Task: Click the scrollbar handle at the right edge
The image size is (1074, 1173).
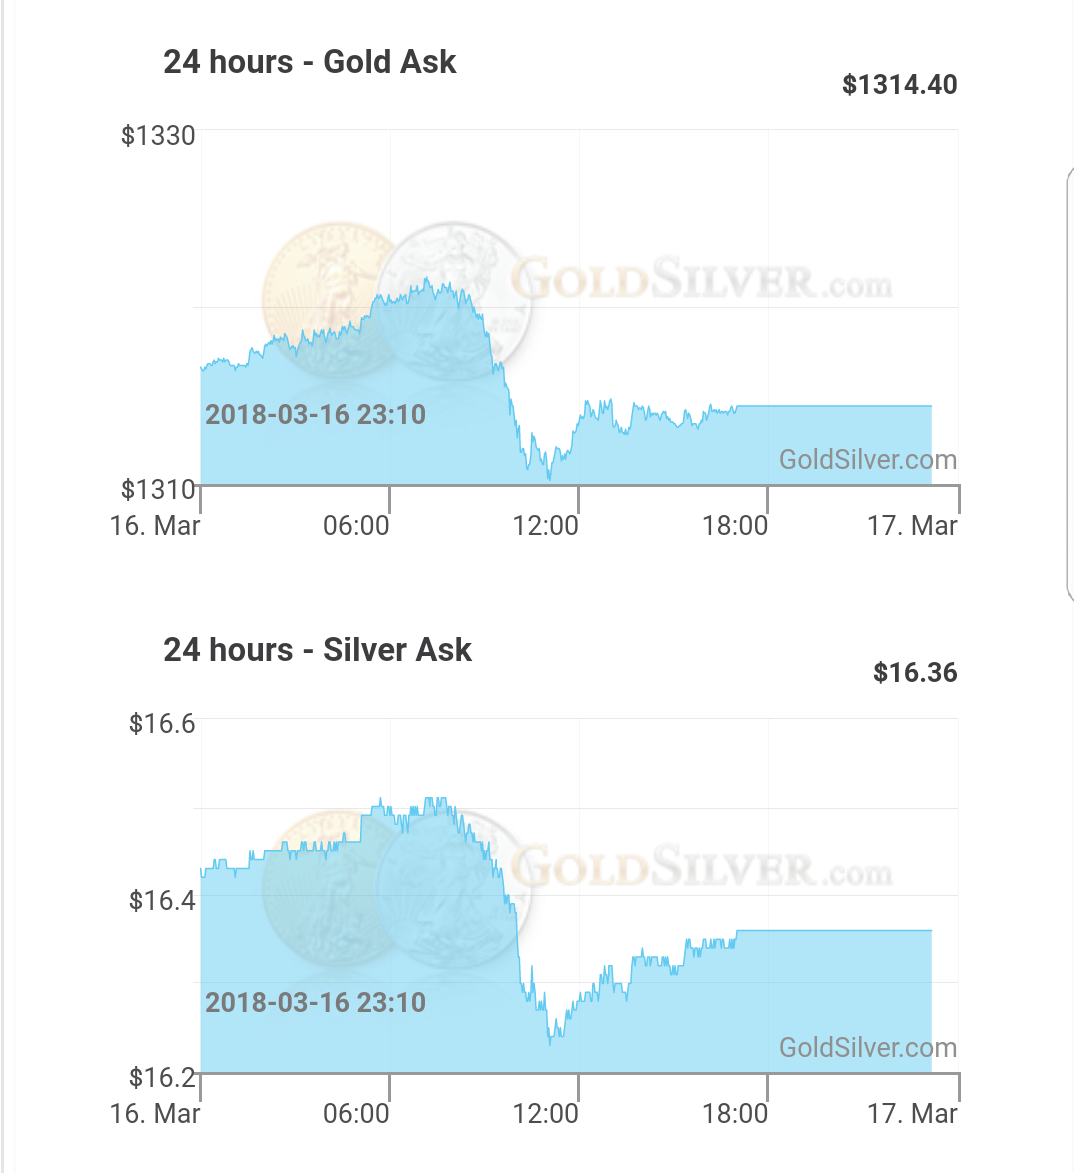Action: [x=1070, y=384]
